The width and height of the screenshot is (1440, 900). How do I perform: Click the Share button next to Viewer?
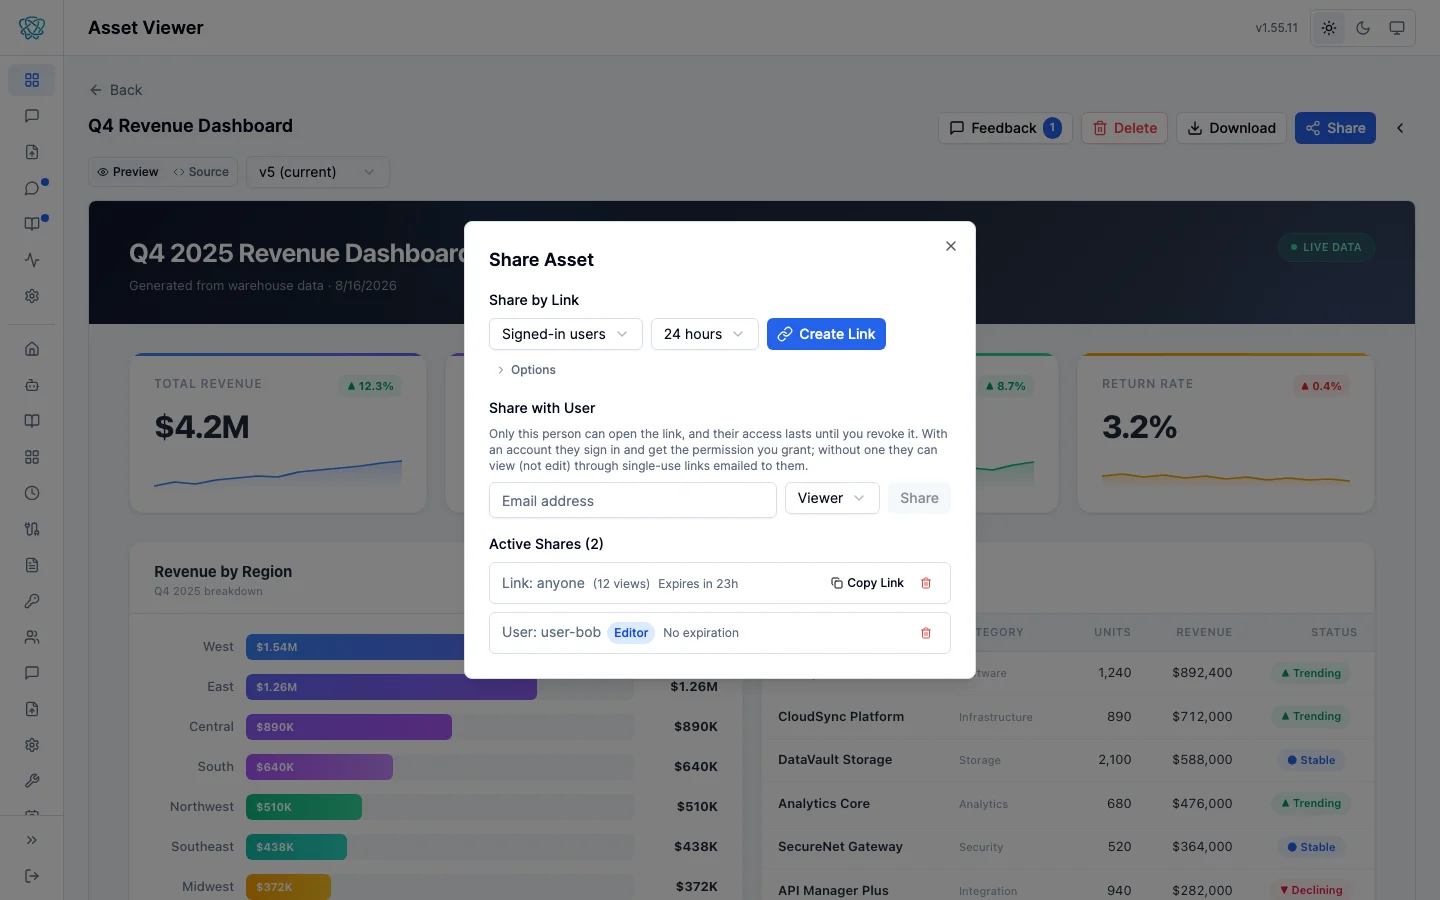click(x=919, y=498)
